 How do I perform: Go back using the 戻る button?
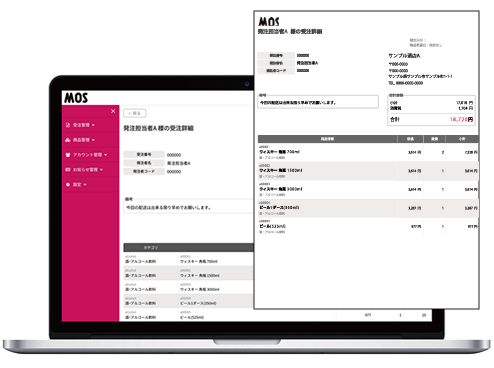[135, 113]
